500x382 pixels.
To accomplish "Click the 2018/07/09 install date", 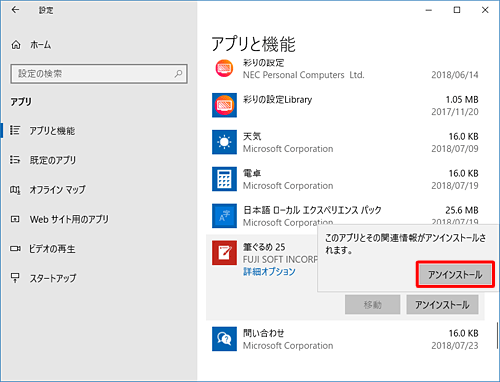I will [x=455, y=149].
